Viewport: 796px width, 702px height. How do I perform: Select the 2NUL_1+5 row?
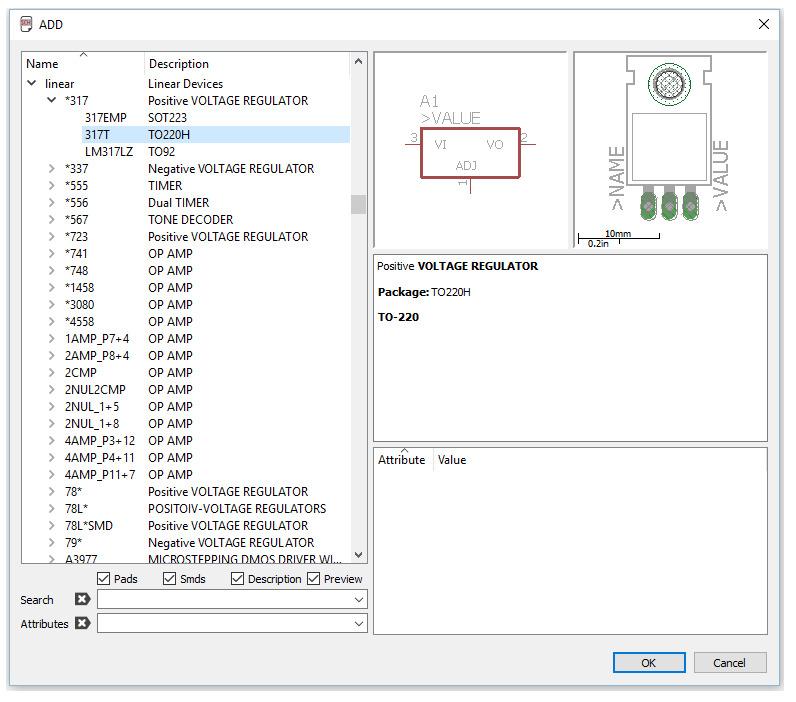(206, 406)
